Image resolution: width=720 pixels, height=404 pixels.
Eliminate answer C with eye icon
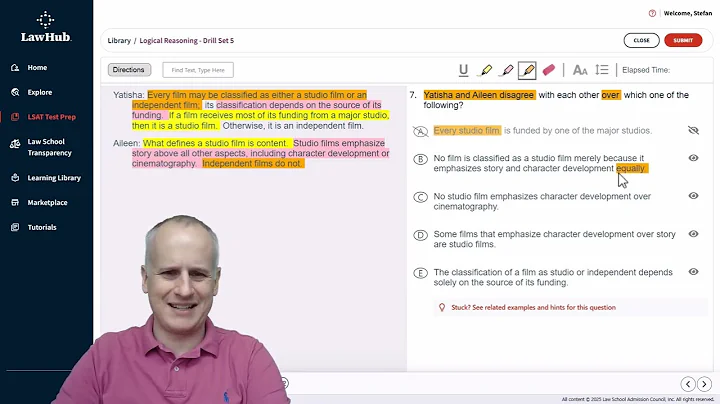pyautogui.click(x=693, y=196)
